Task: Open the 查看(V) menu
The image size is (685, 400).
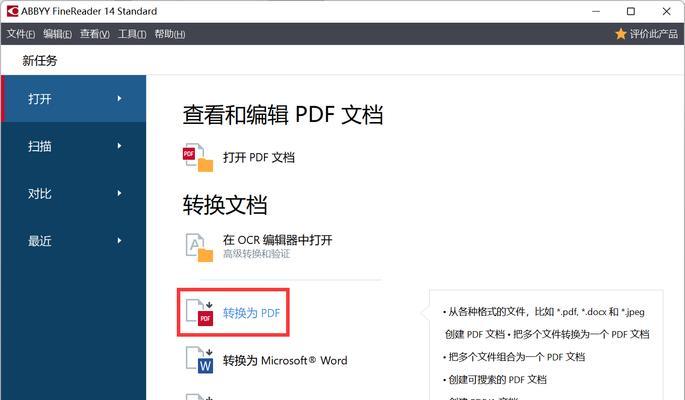Action: click(95, 34)
